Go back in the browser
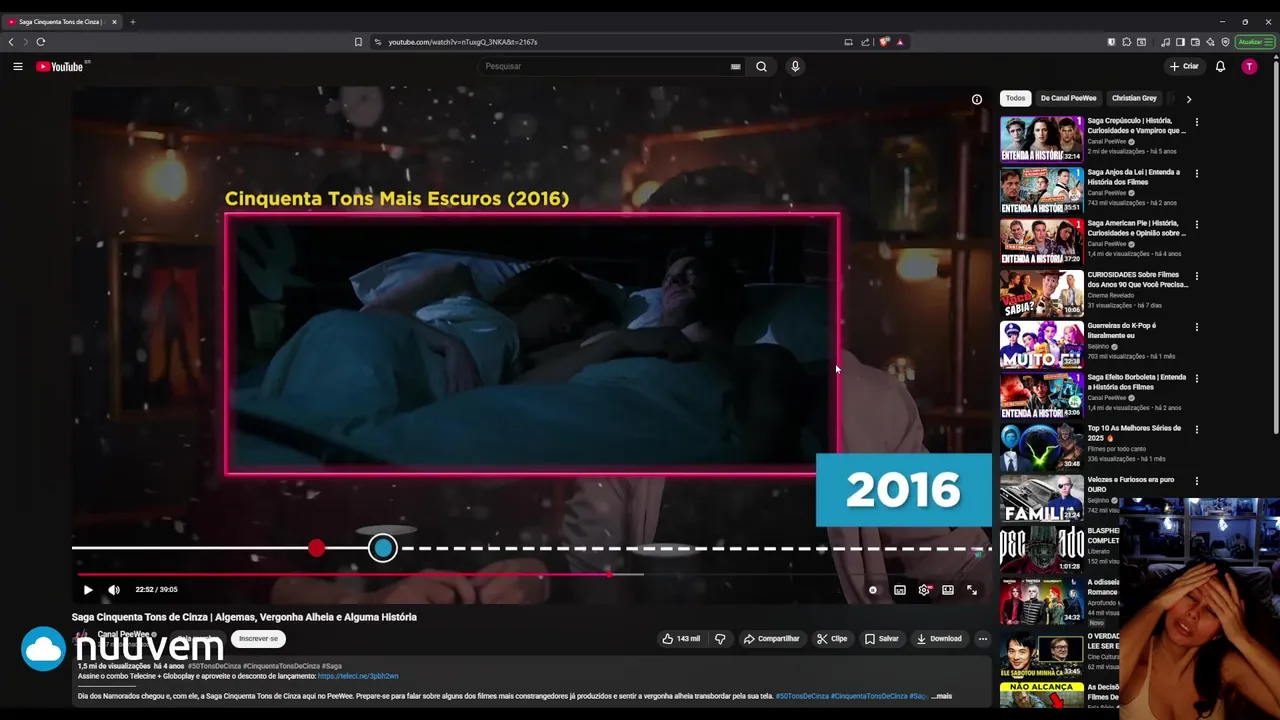The width and height of the screenshot is (1280, 720). [x=11, y=42]
